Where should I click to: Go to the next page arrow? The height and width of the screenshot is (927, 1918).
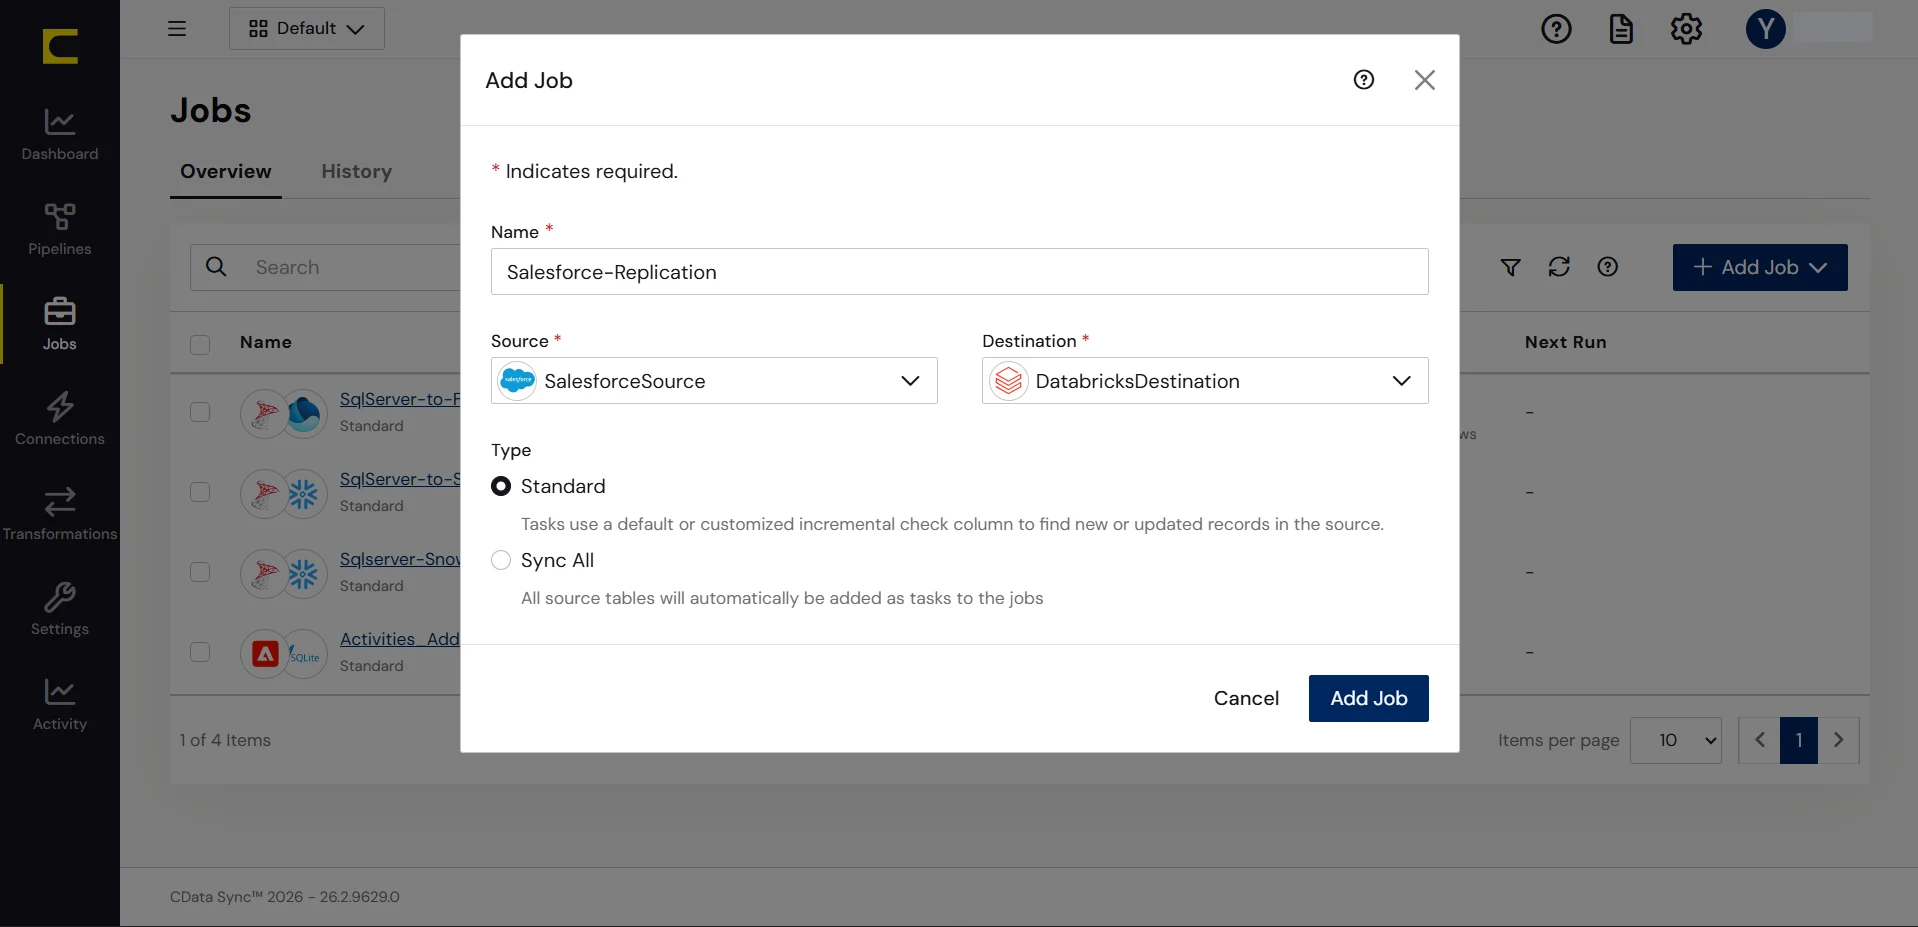point(1838,740)
